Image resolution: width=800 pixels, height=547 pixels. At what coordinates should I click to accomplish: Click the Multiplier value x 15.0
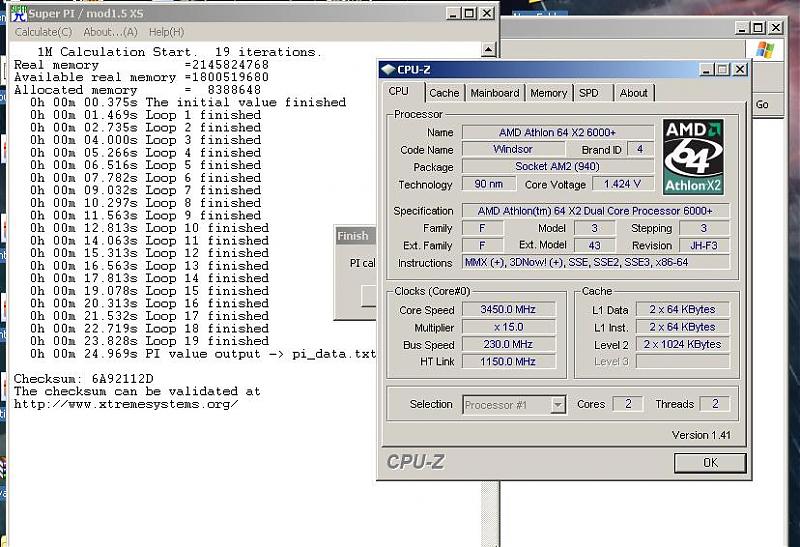pyautogui.click(x=508, y=327)
